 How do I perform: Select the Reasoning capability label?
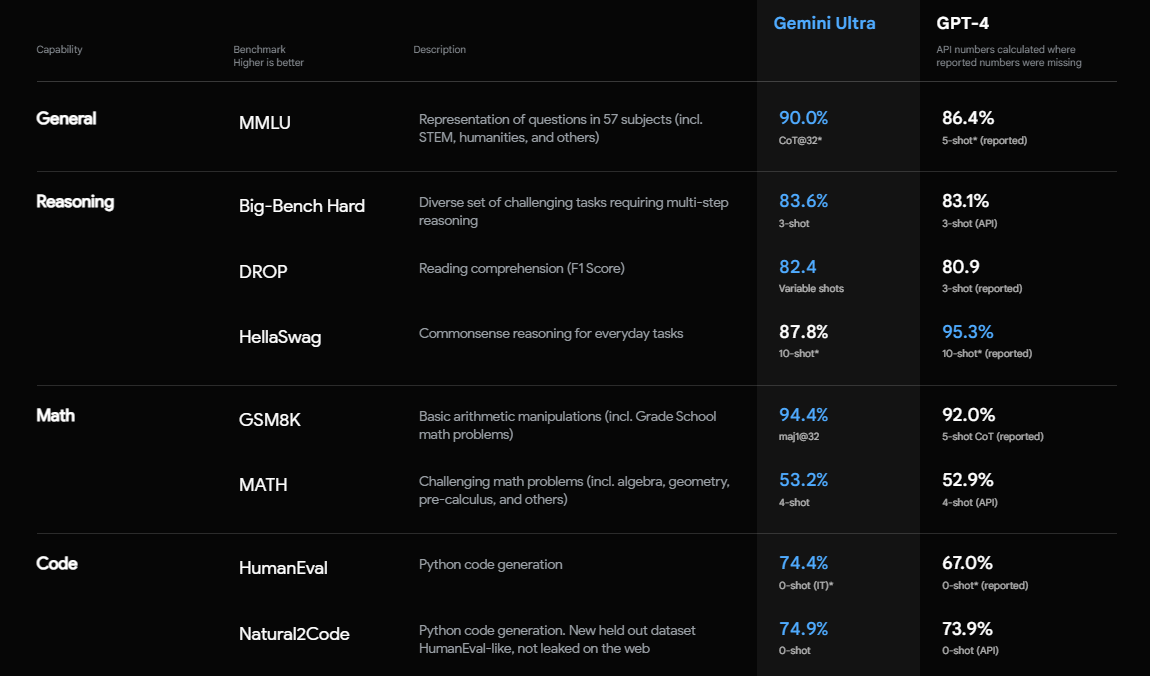tap(75, 202)
